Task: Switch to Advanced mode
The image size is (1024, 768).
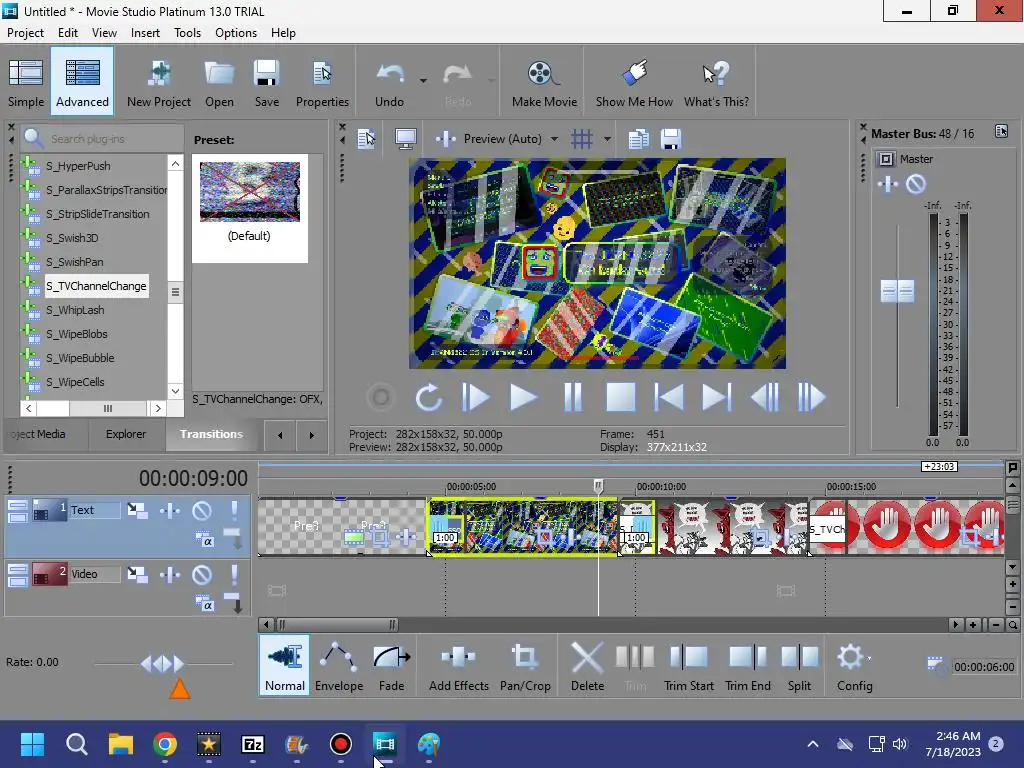Action: click(82, 82)
